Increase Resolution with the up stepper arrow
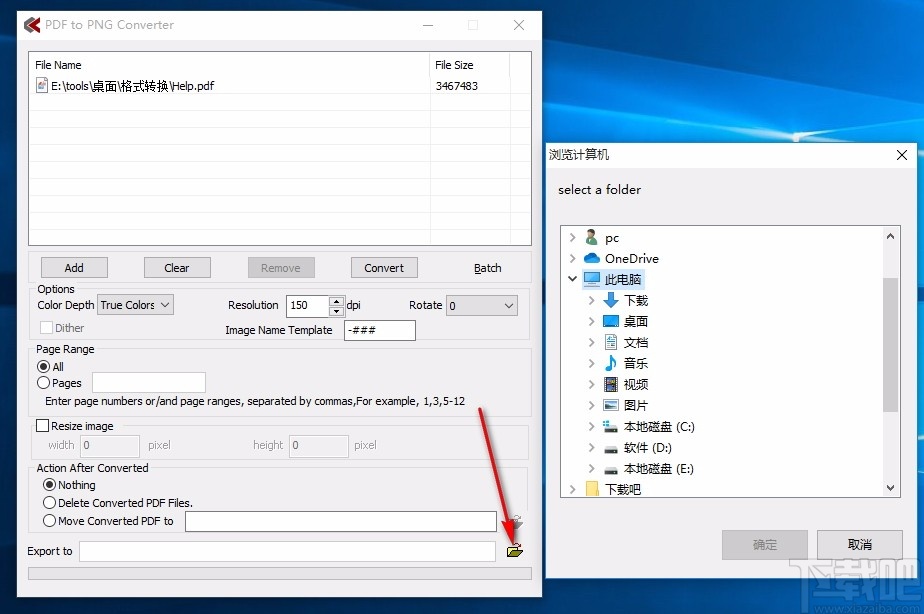 click(x=334, y=300)
